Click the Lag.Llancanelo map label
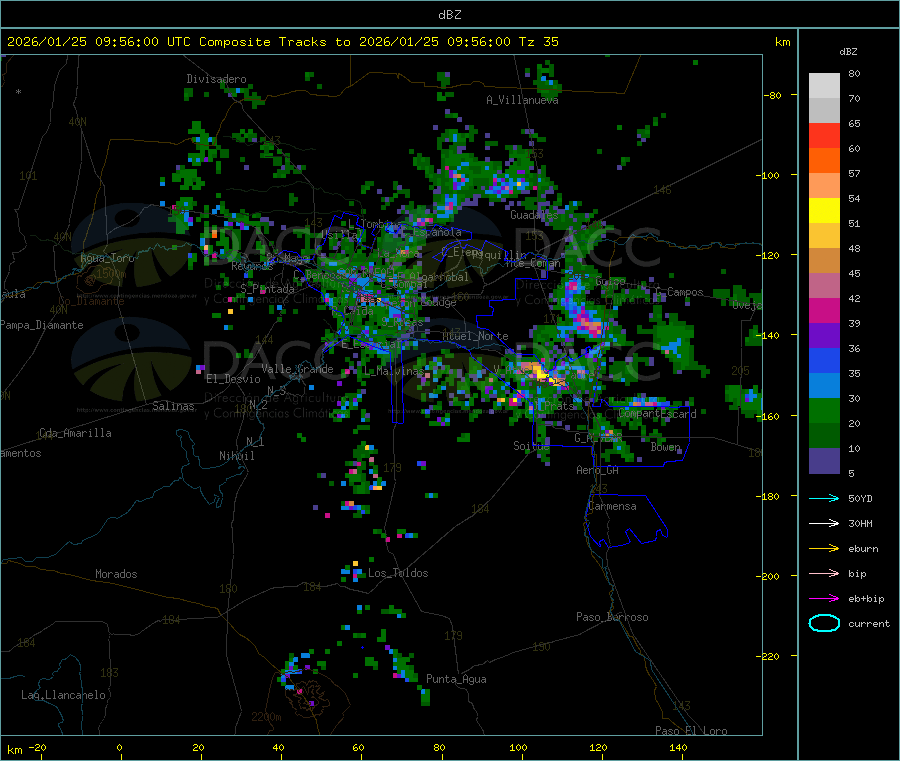Viewport: 900px width, 761px height. tap(63, 695)
